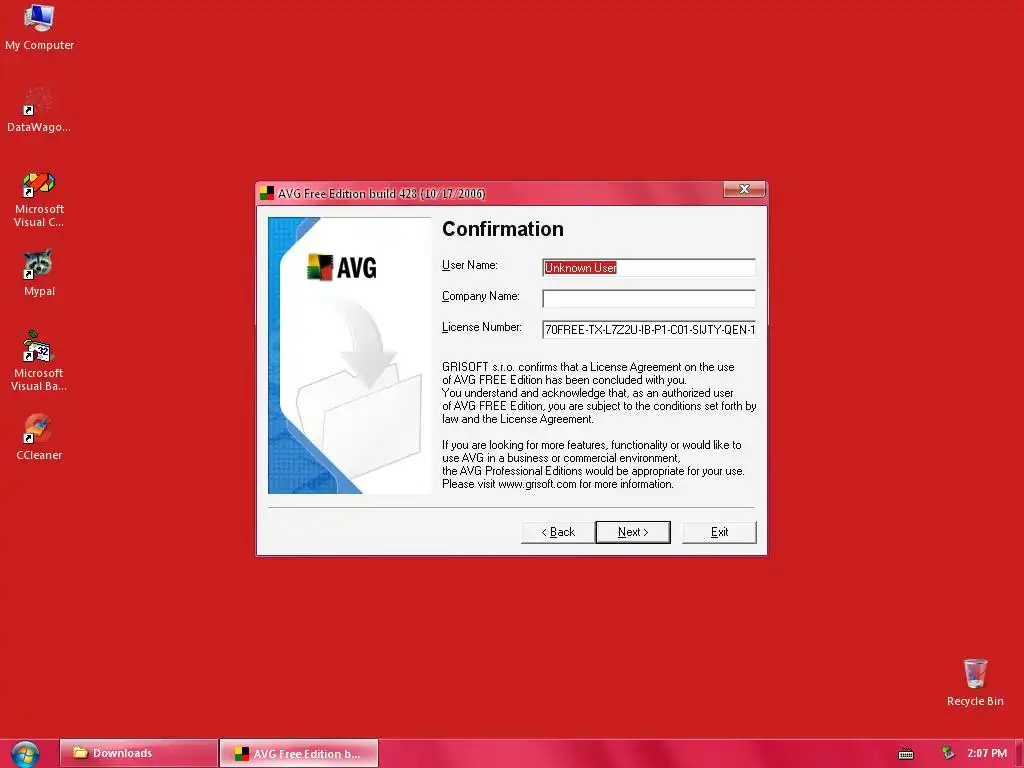The width and height of the screenshot is (1024, 768).
Task: Quit setup with the Exit button
Action: [x=719, y=532]
